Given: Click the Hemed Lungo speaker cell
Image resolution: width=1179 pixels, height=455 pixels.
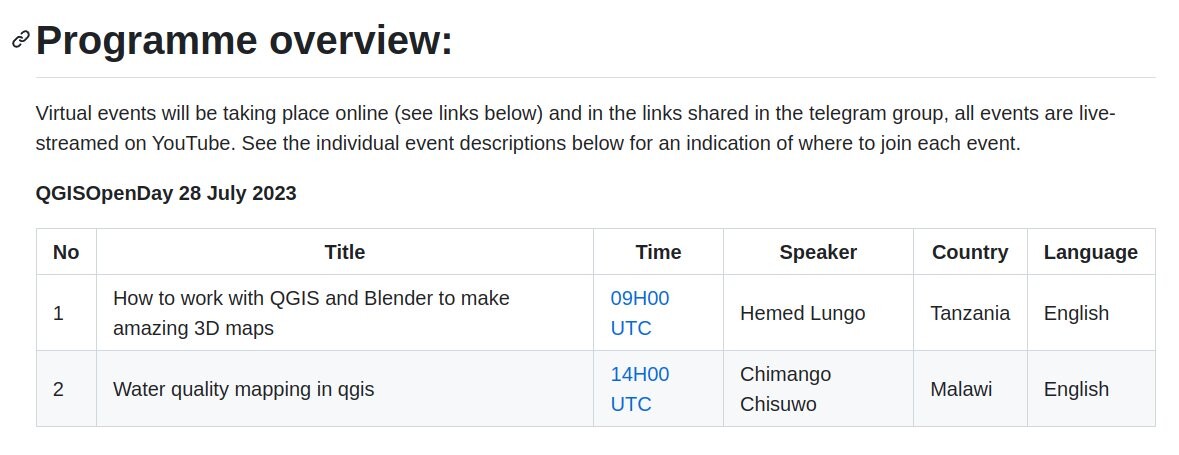Looking at the screenshot, I should [x=818, y=313].
